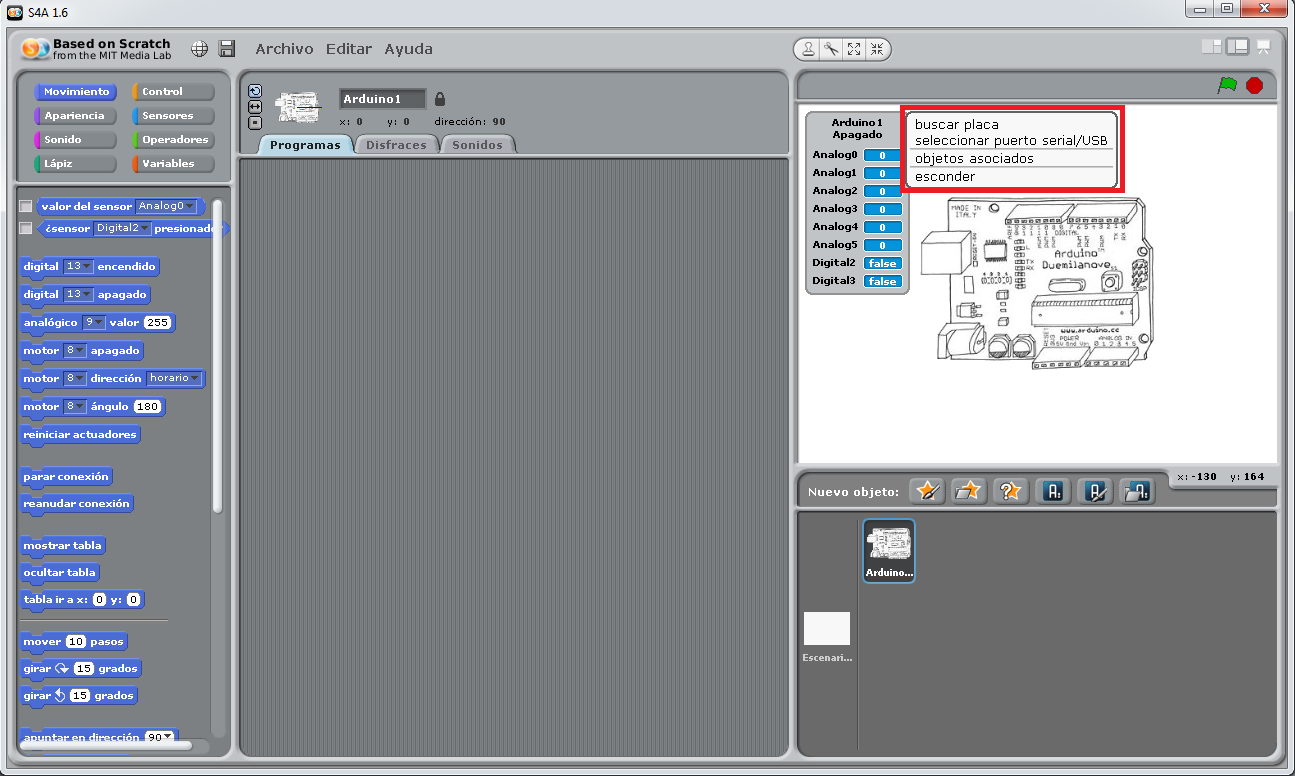Screen dimensions: 1295x776
Task: Select the Movimiento block category
Action: [x=75, y=92]
